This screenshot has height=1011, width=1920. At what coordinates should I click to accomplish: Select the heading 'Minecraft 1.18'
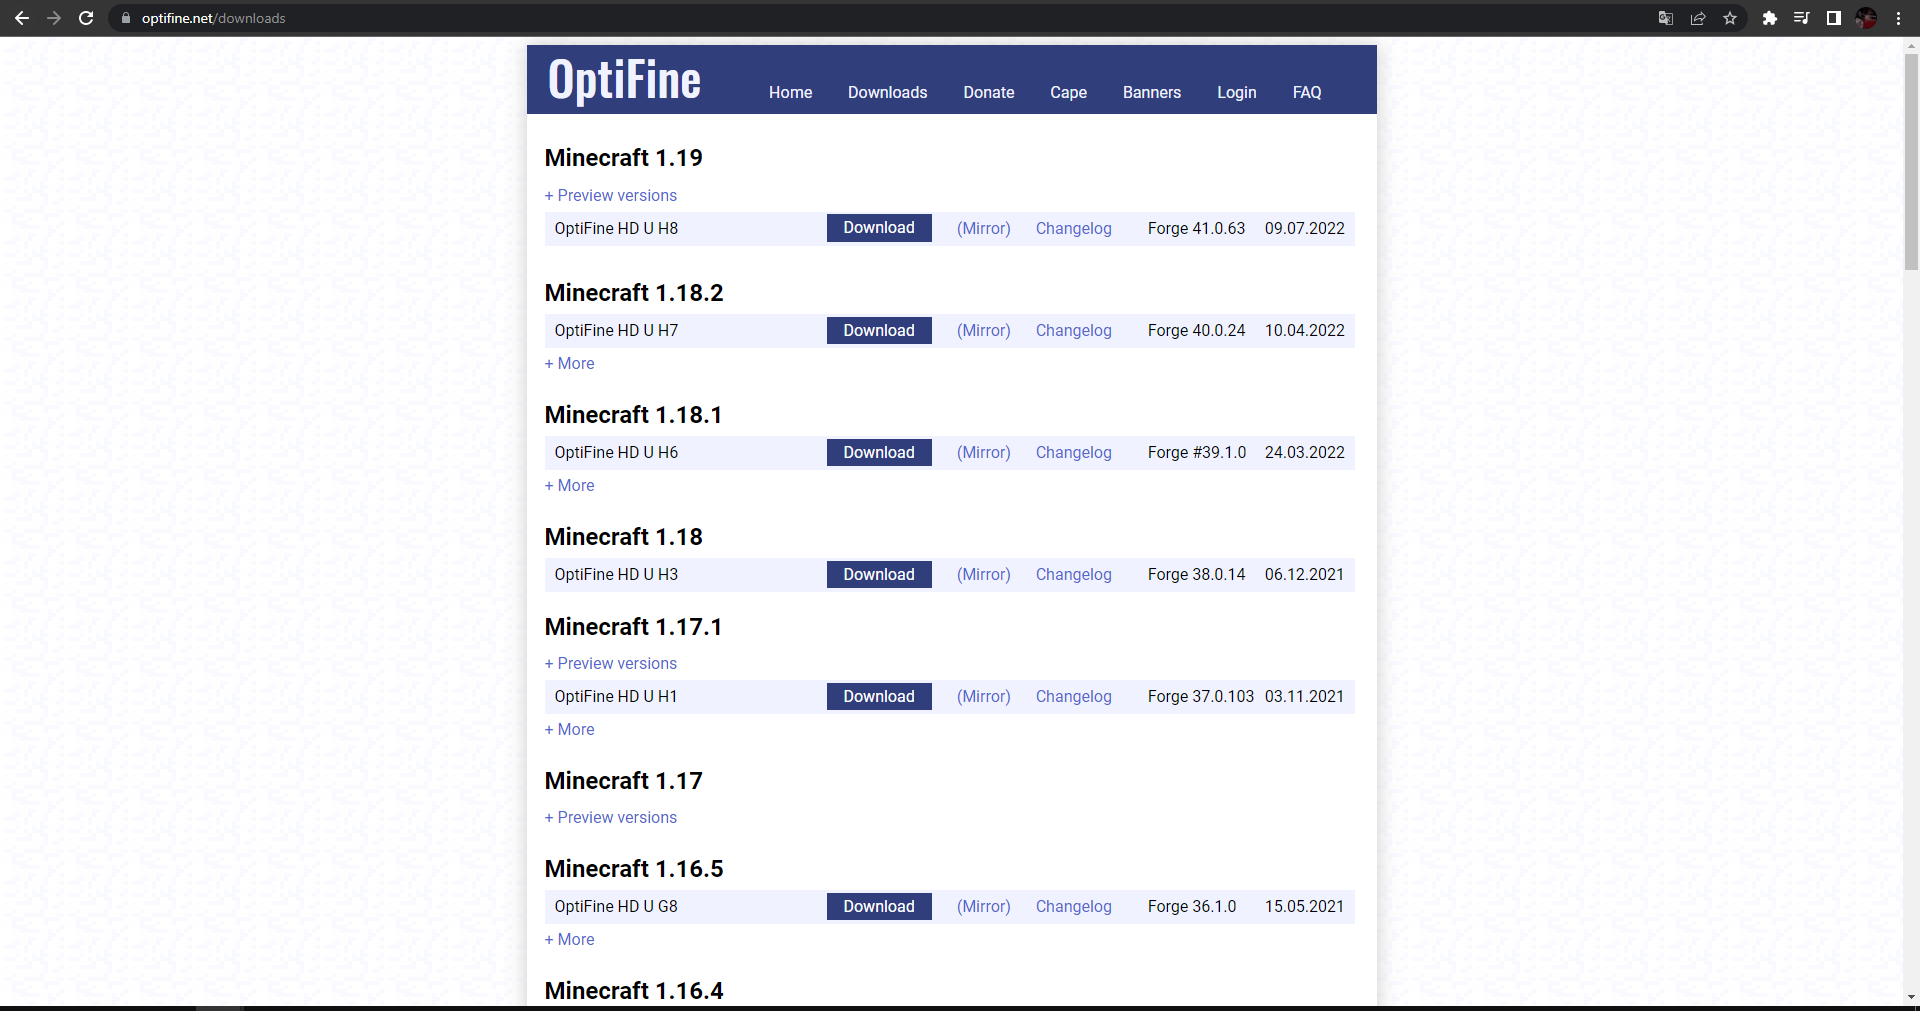click(624, 537)
